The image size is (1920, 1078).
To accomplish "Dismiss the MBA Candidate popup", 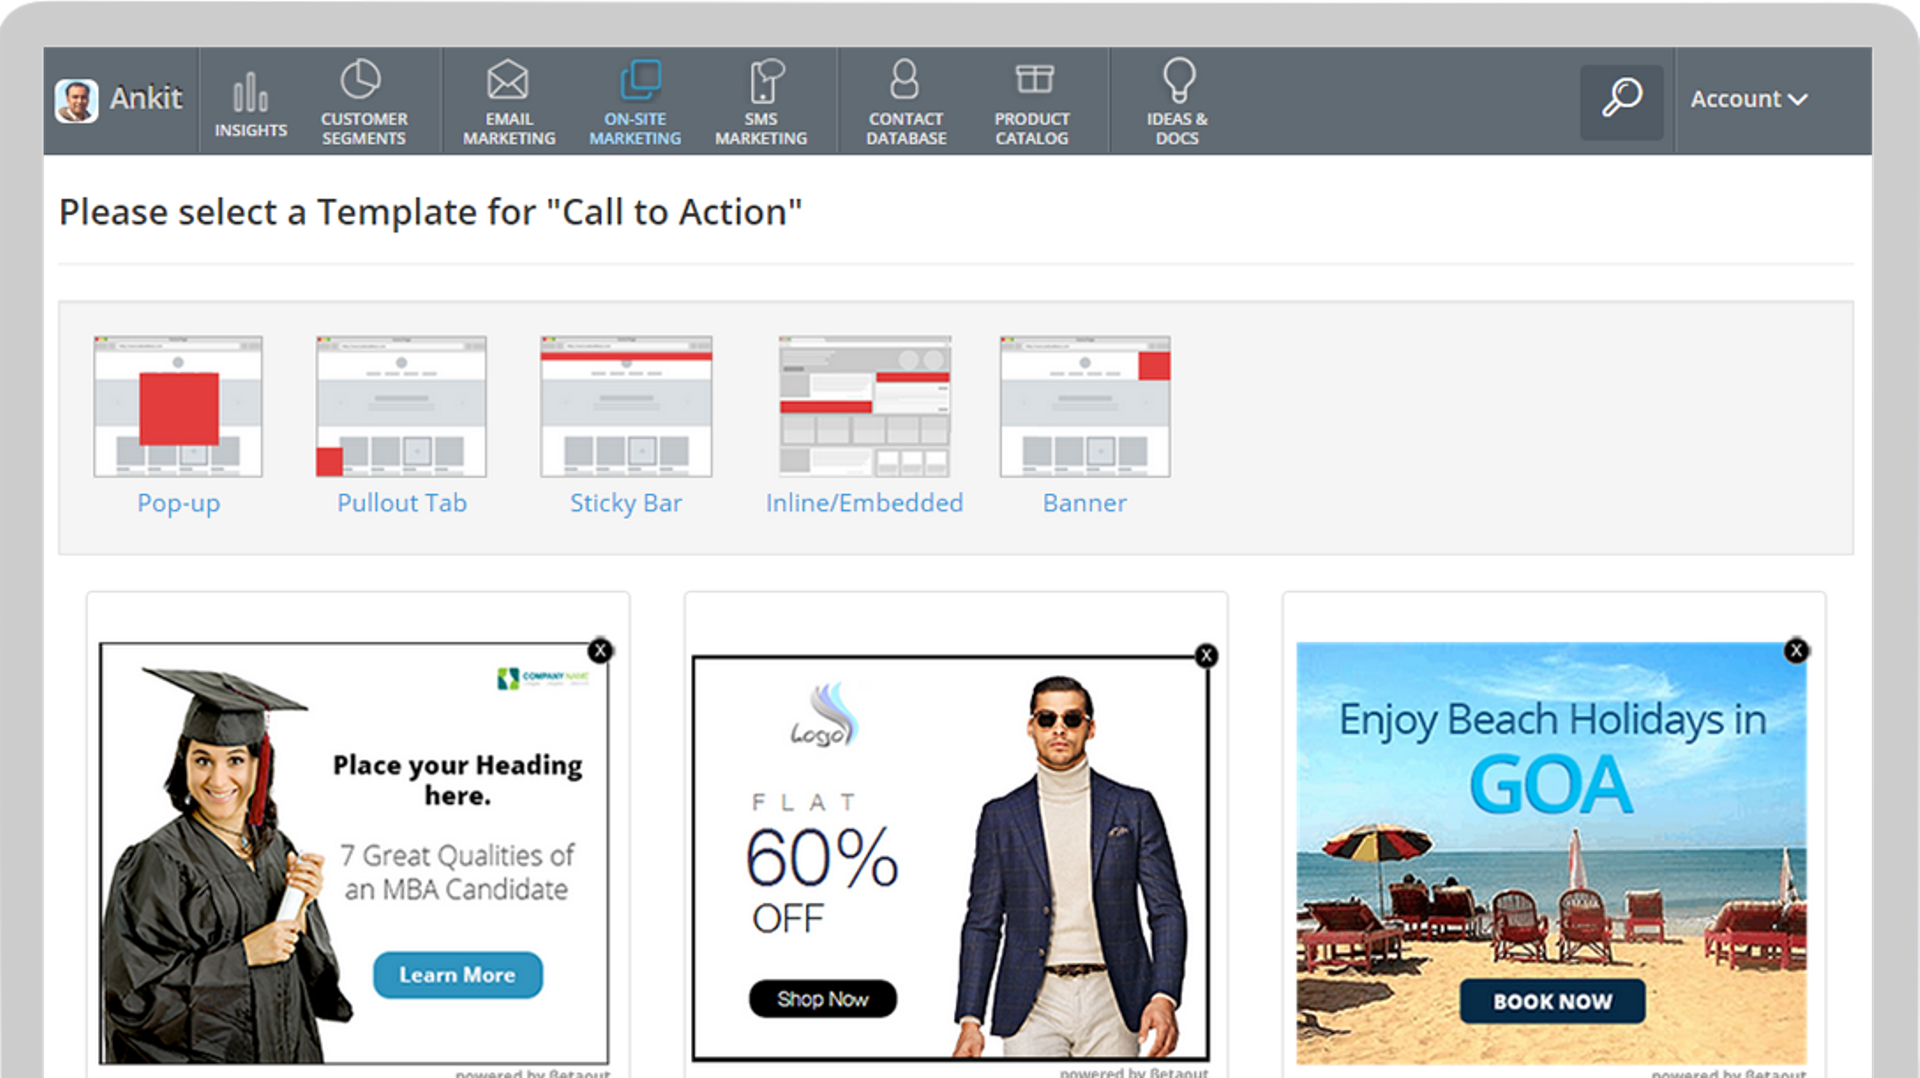I will (600, 650).
